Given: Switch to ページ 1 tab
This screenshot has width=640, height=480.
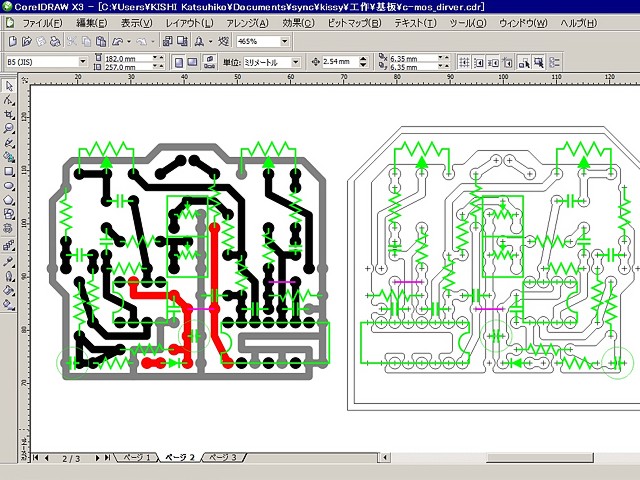Looking at the screenshot, I should [137, 458].
